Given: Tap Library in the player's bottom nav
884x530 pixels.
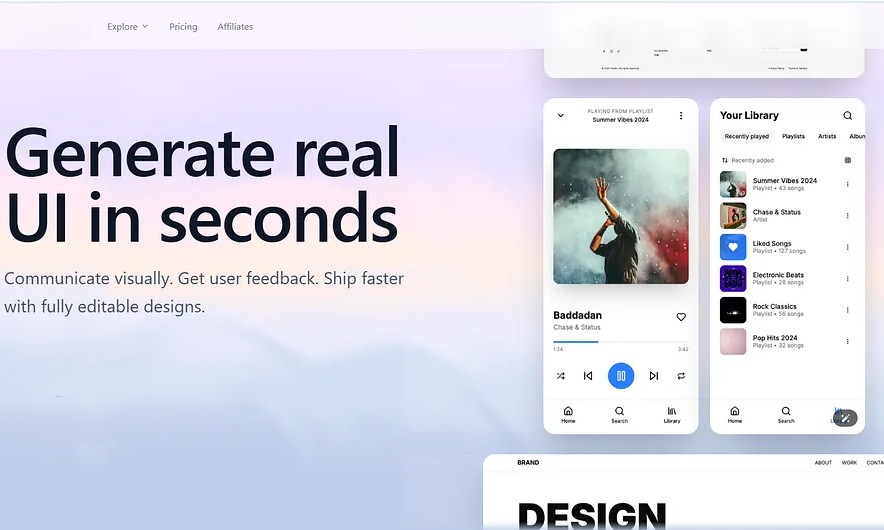Looking at the screenshot, I should [x=672, y=414].
